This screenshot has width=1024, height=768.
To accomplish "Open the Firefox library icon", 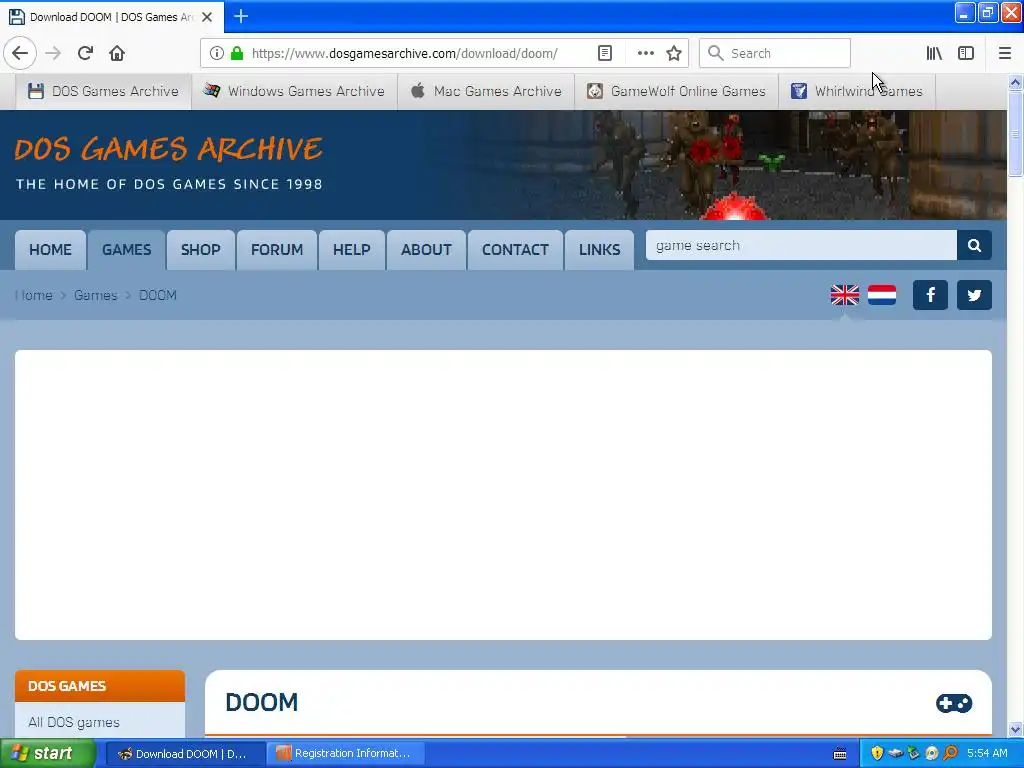I will 934,54.
